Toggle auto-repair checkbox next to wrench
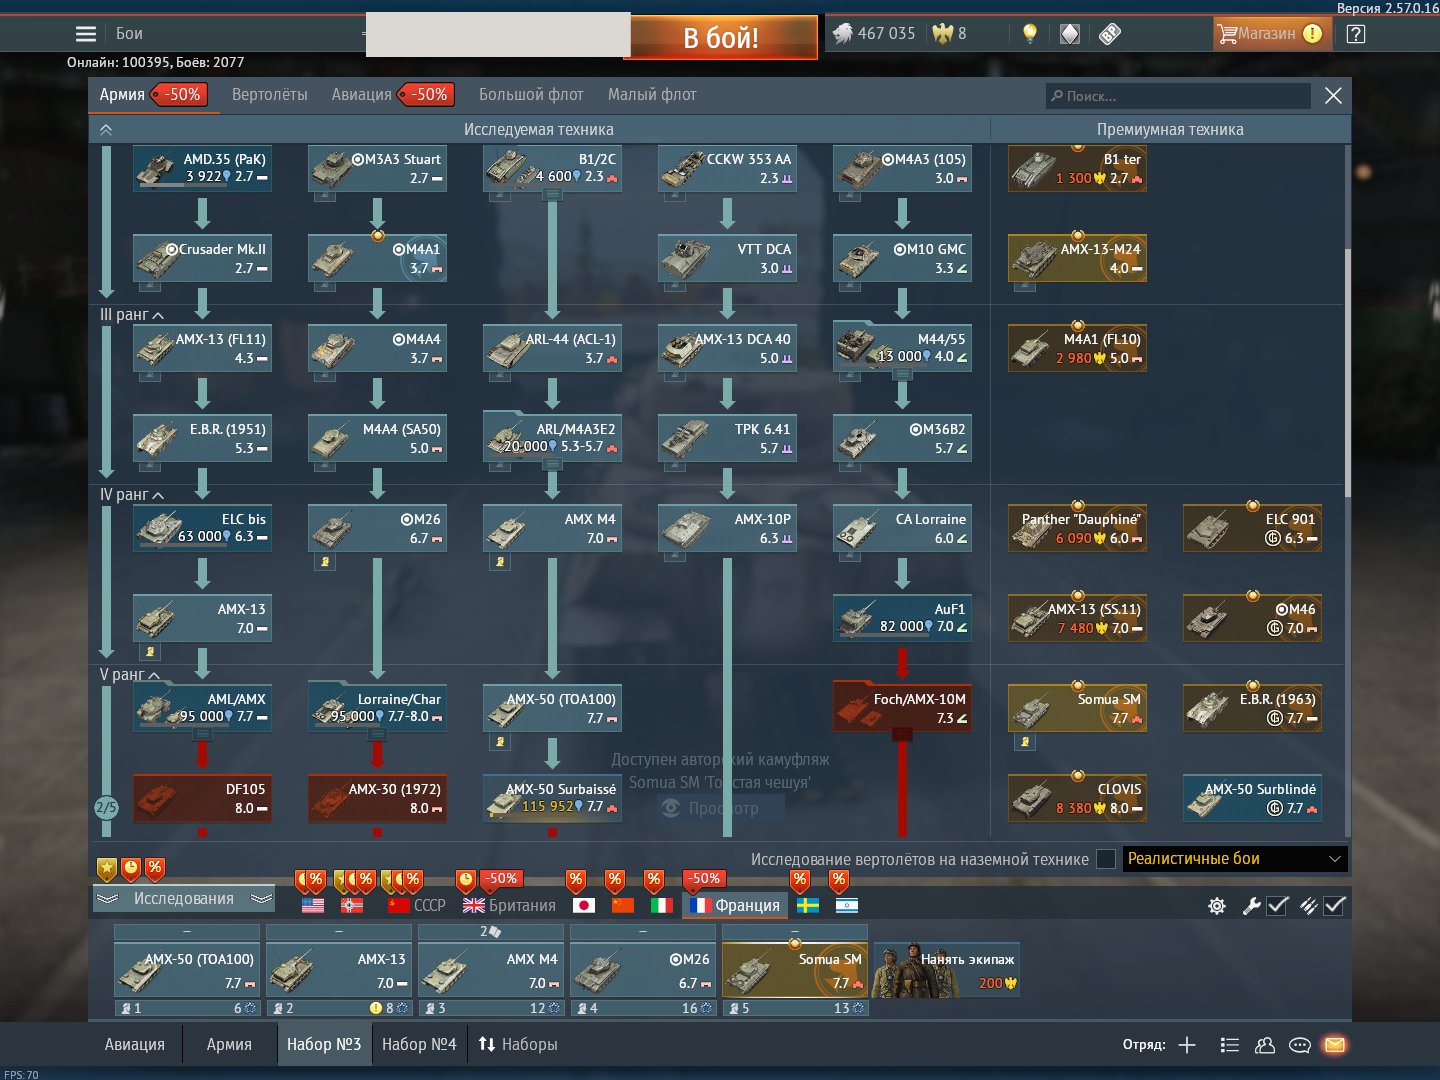This screenshot has height=1080, width=1440. point(1277,906)
